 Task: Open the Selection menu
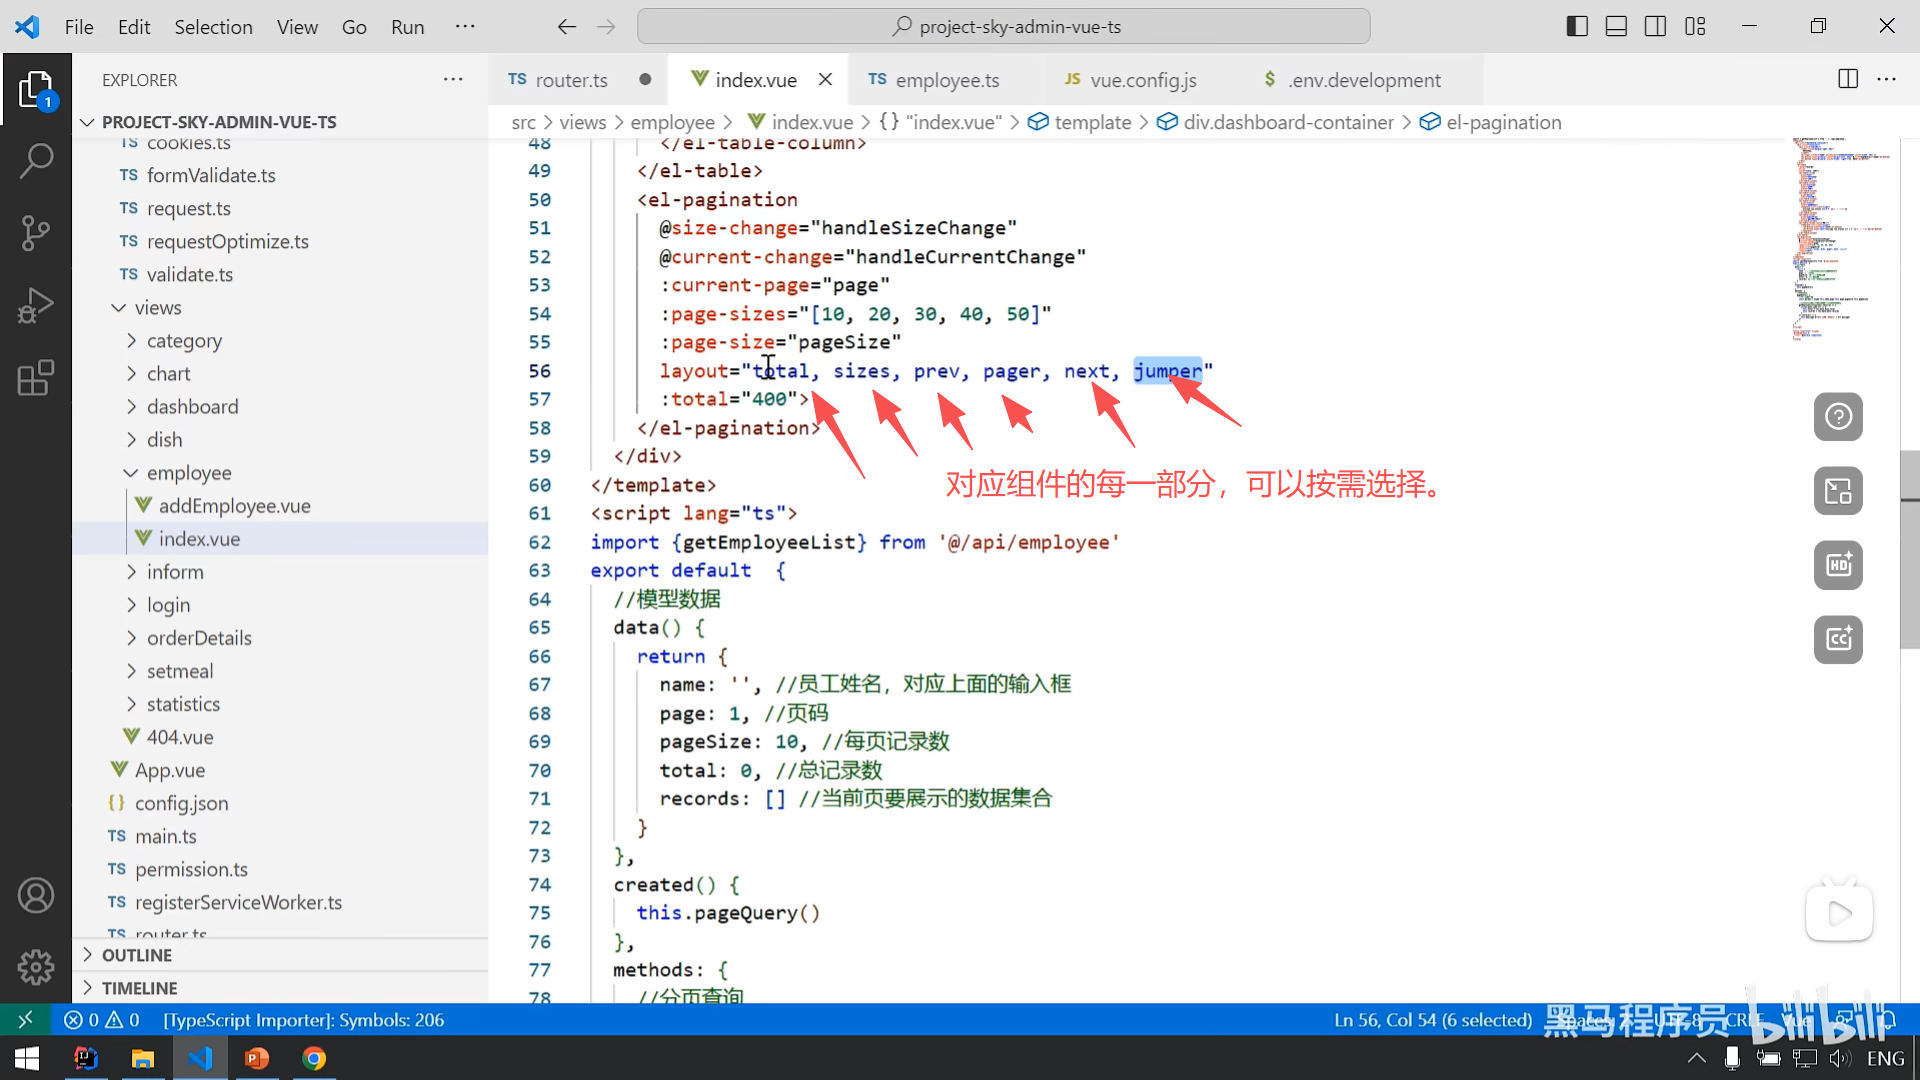click(213, 27)
